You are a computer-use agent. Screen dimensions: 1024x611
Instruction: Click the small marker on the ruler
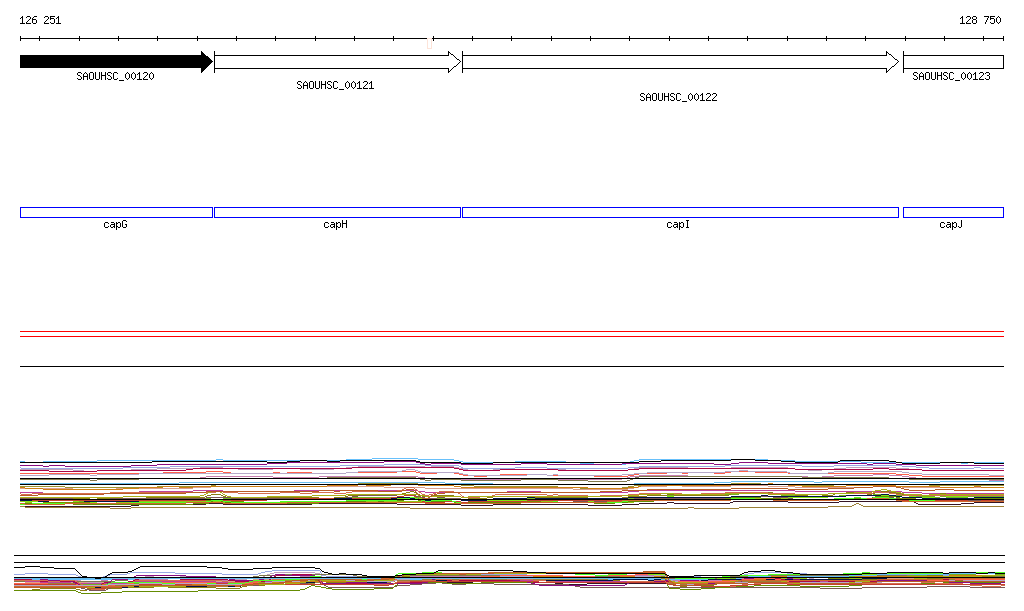(x=430, y=42)
